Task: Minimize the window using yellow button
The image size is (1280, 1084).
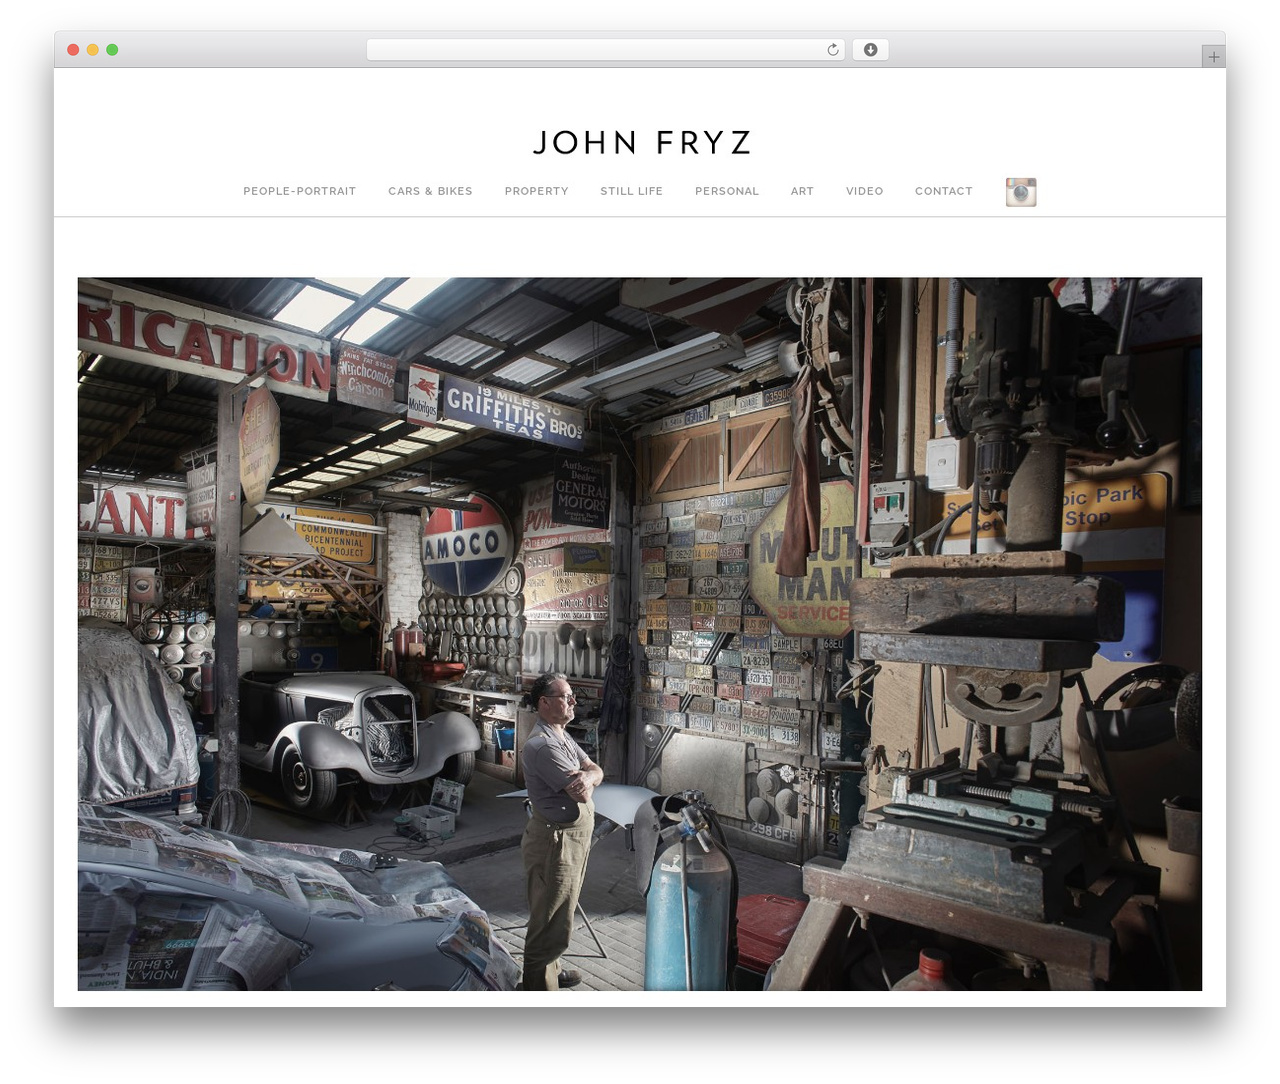Action: (x=93, y=50)
